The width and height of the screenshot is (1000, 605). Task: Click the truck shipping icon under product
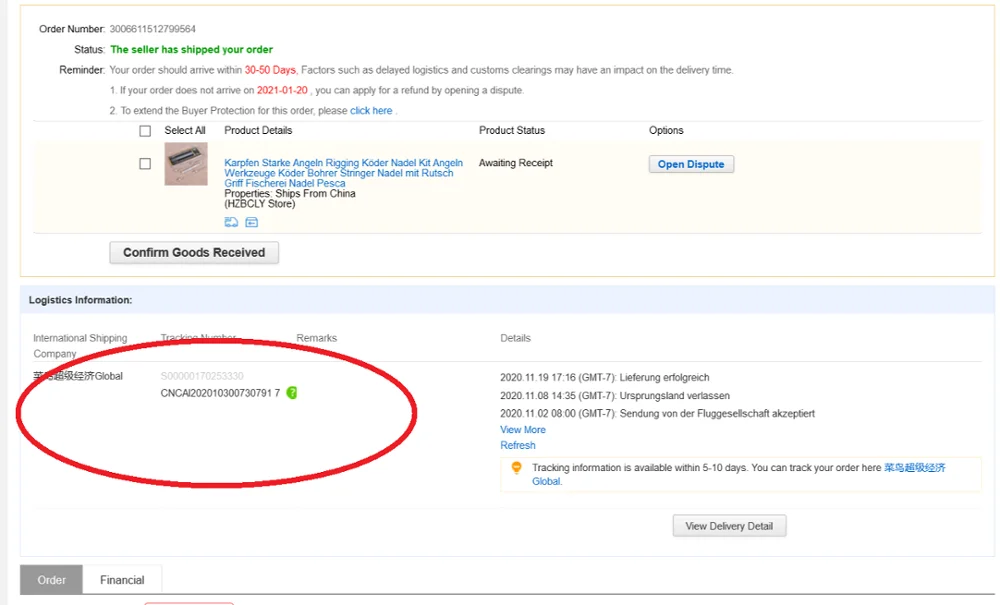(231, 222)
